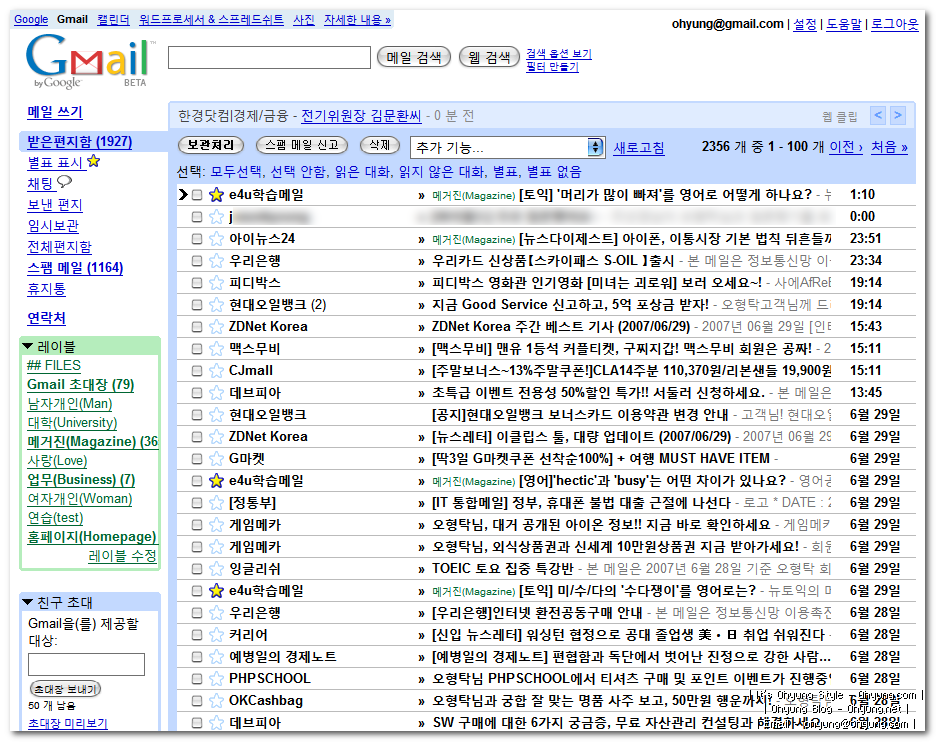The width and height of the screenshot is (936, 742).
Task: Select the 아이뉴스24 message checkbox
Action: point(197,239)
